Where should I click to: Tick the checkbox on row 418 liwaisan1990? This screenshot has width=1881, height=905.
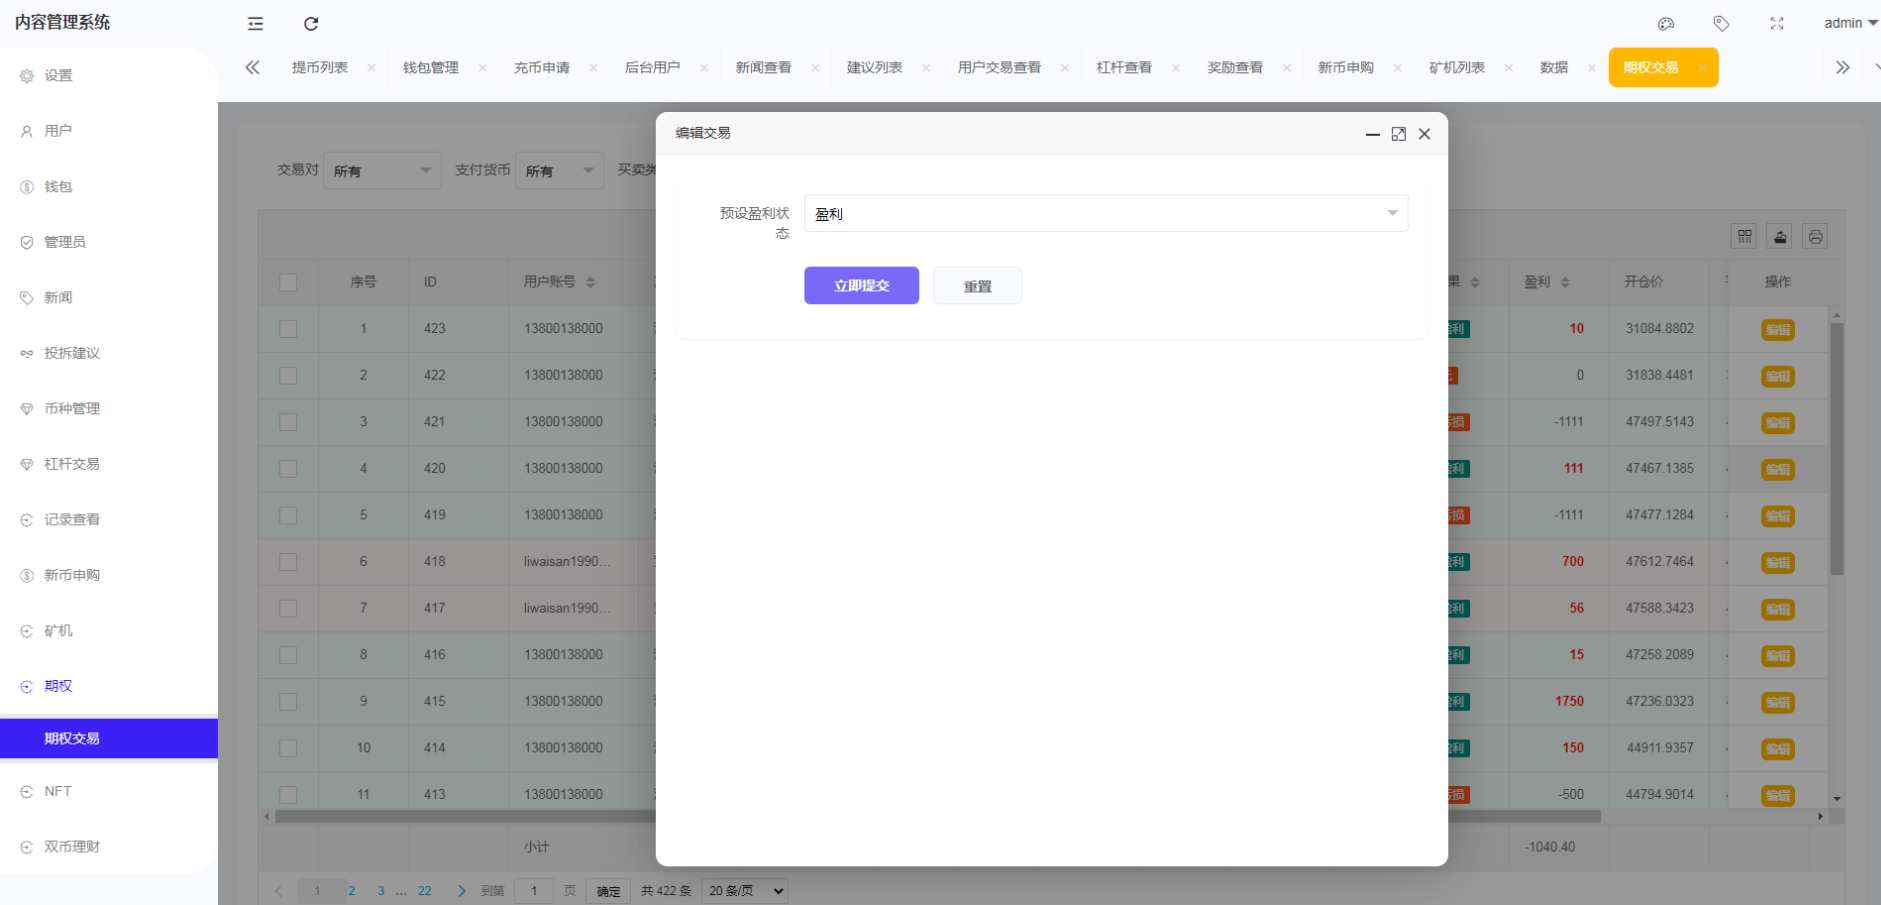pyautogui.click(x=288, y=561)
